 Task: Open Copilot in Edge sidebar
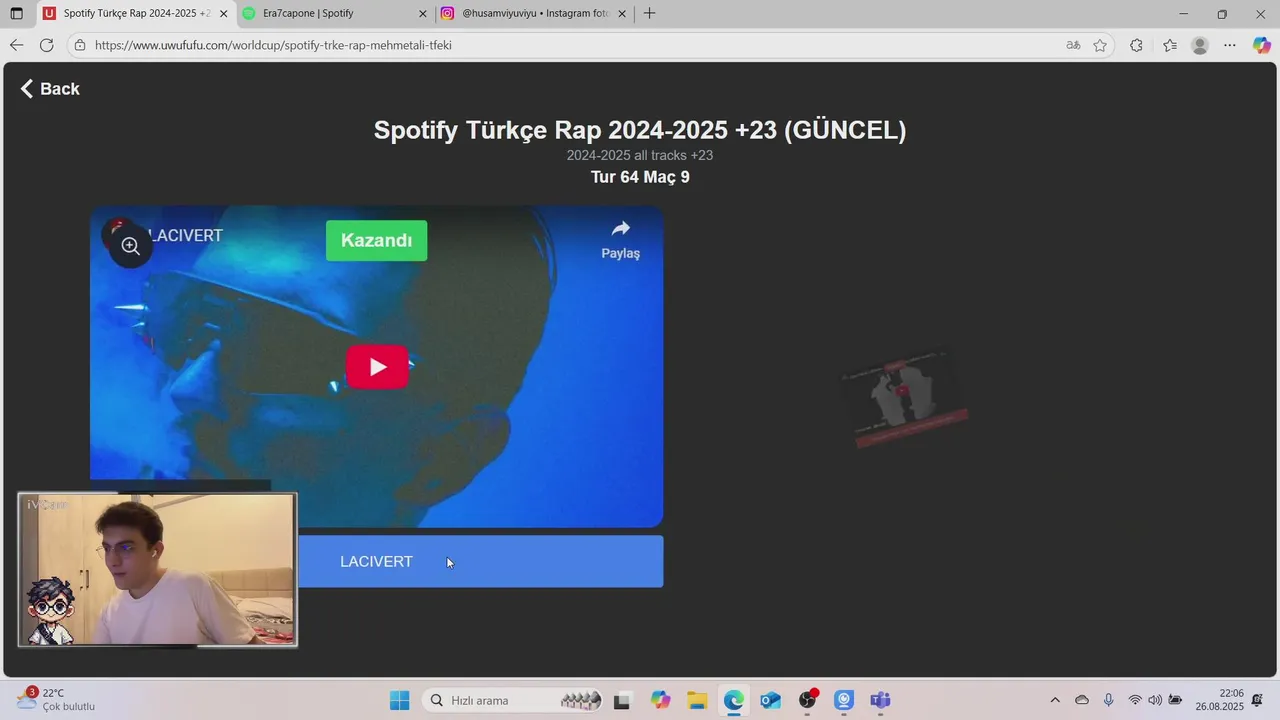tap(1262, 45)
